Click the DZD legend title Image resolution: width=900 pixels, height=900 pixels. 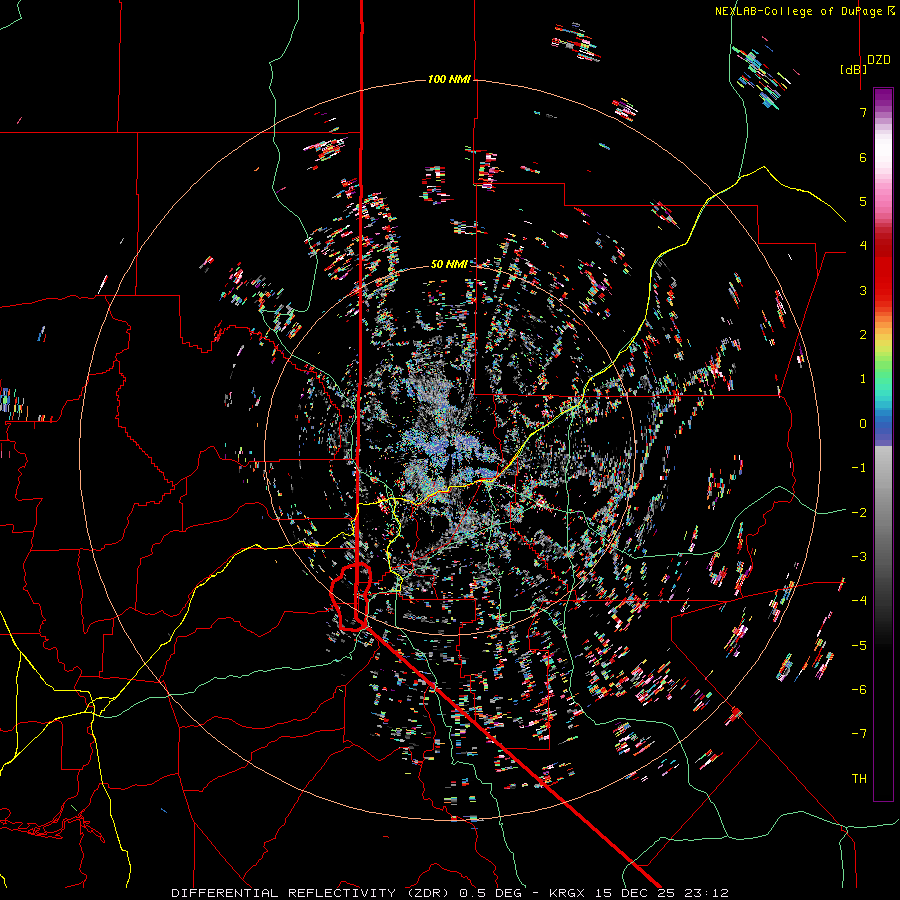click(878, 60)
